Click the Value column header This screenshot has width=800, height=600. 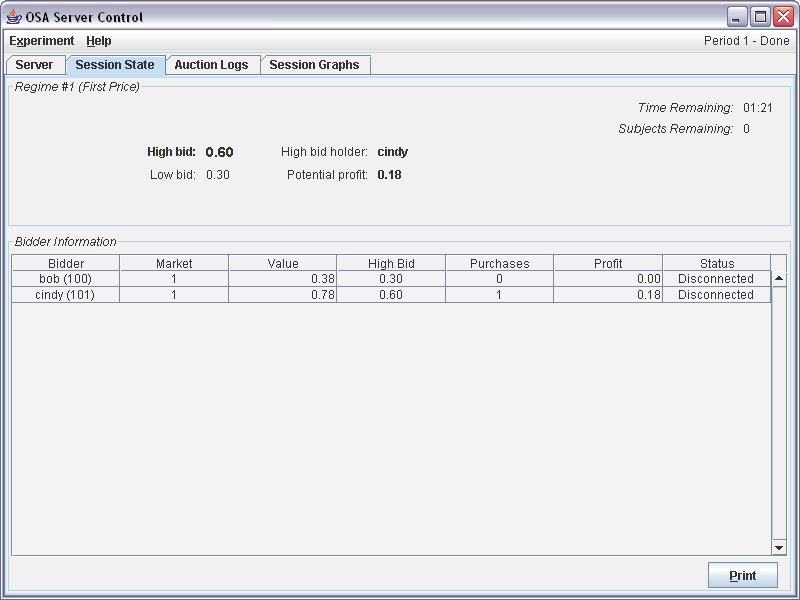(283, 263)
